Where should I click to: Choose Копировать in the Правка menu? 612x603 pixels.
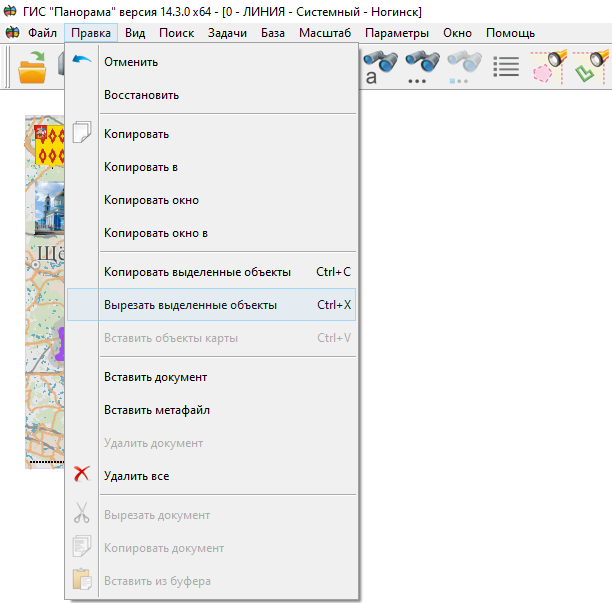pyautogui.click(x=136, y=134)
